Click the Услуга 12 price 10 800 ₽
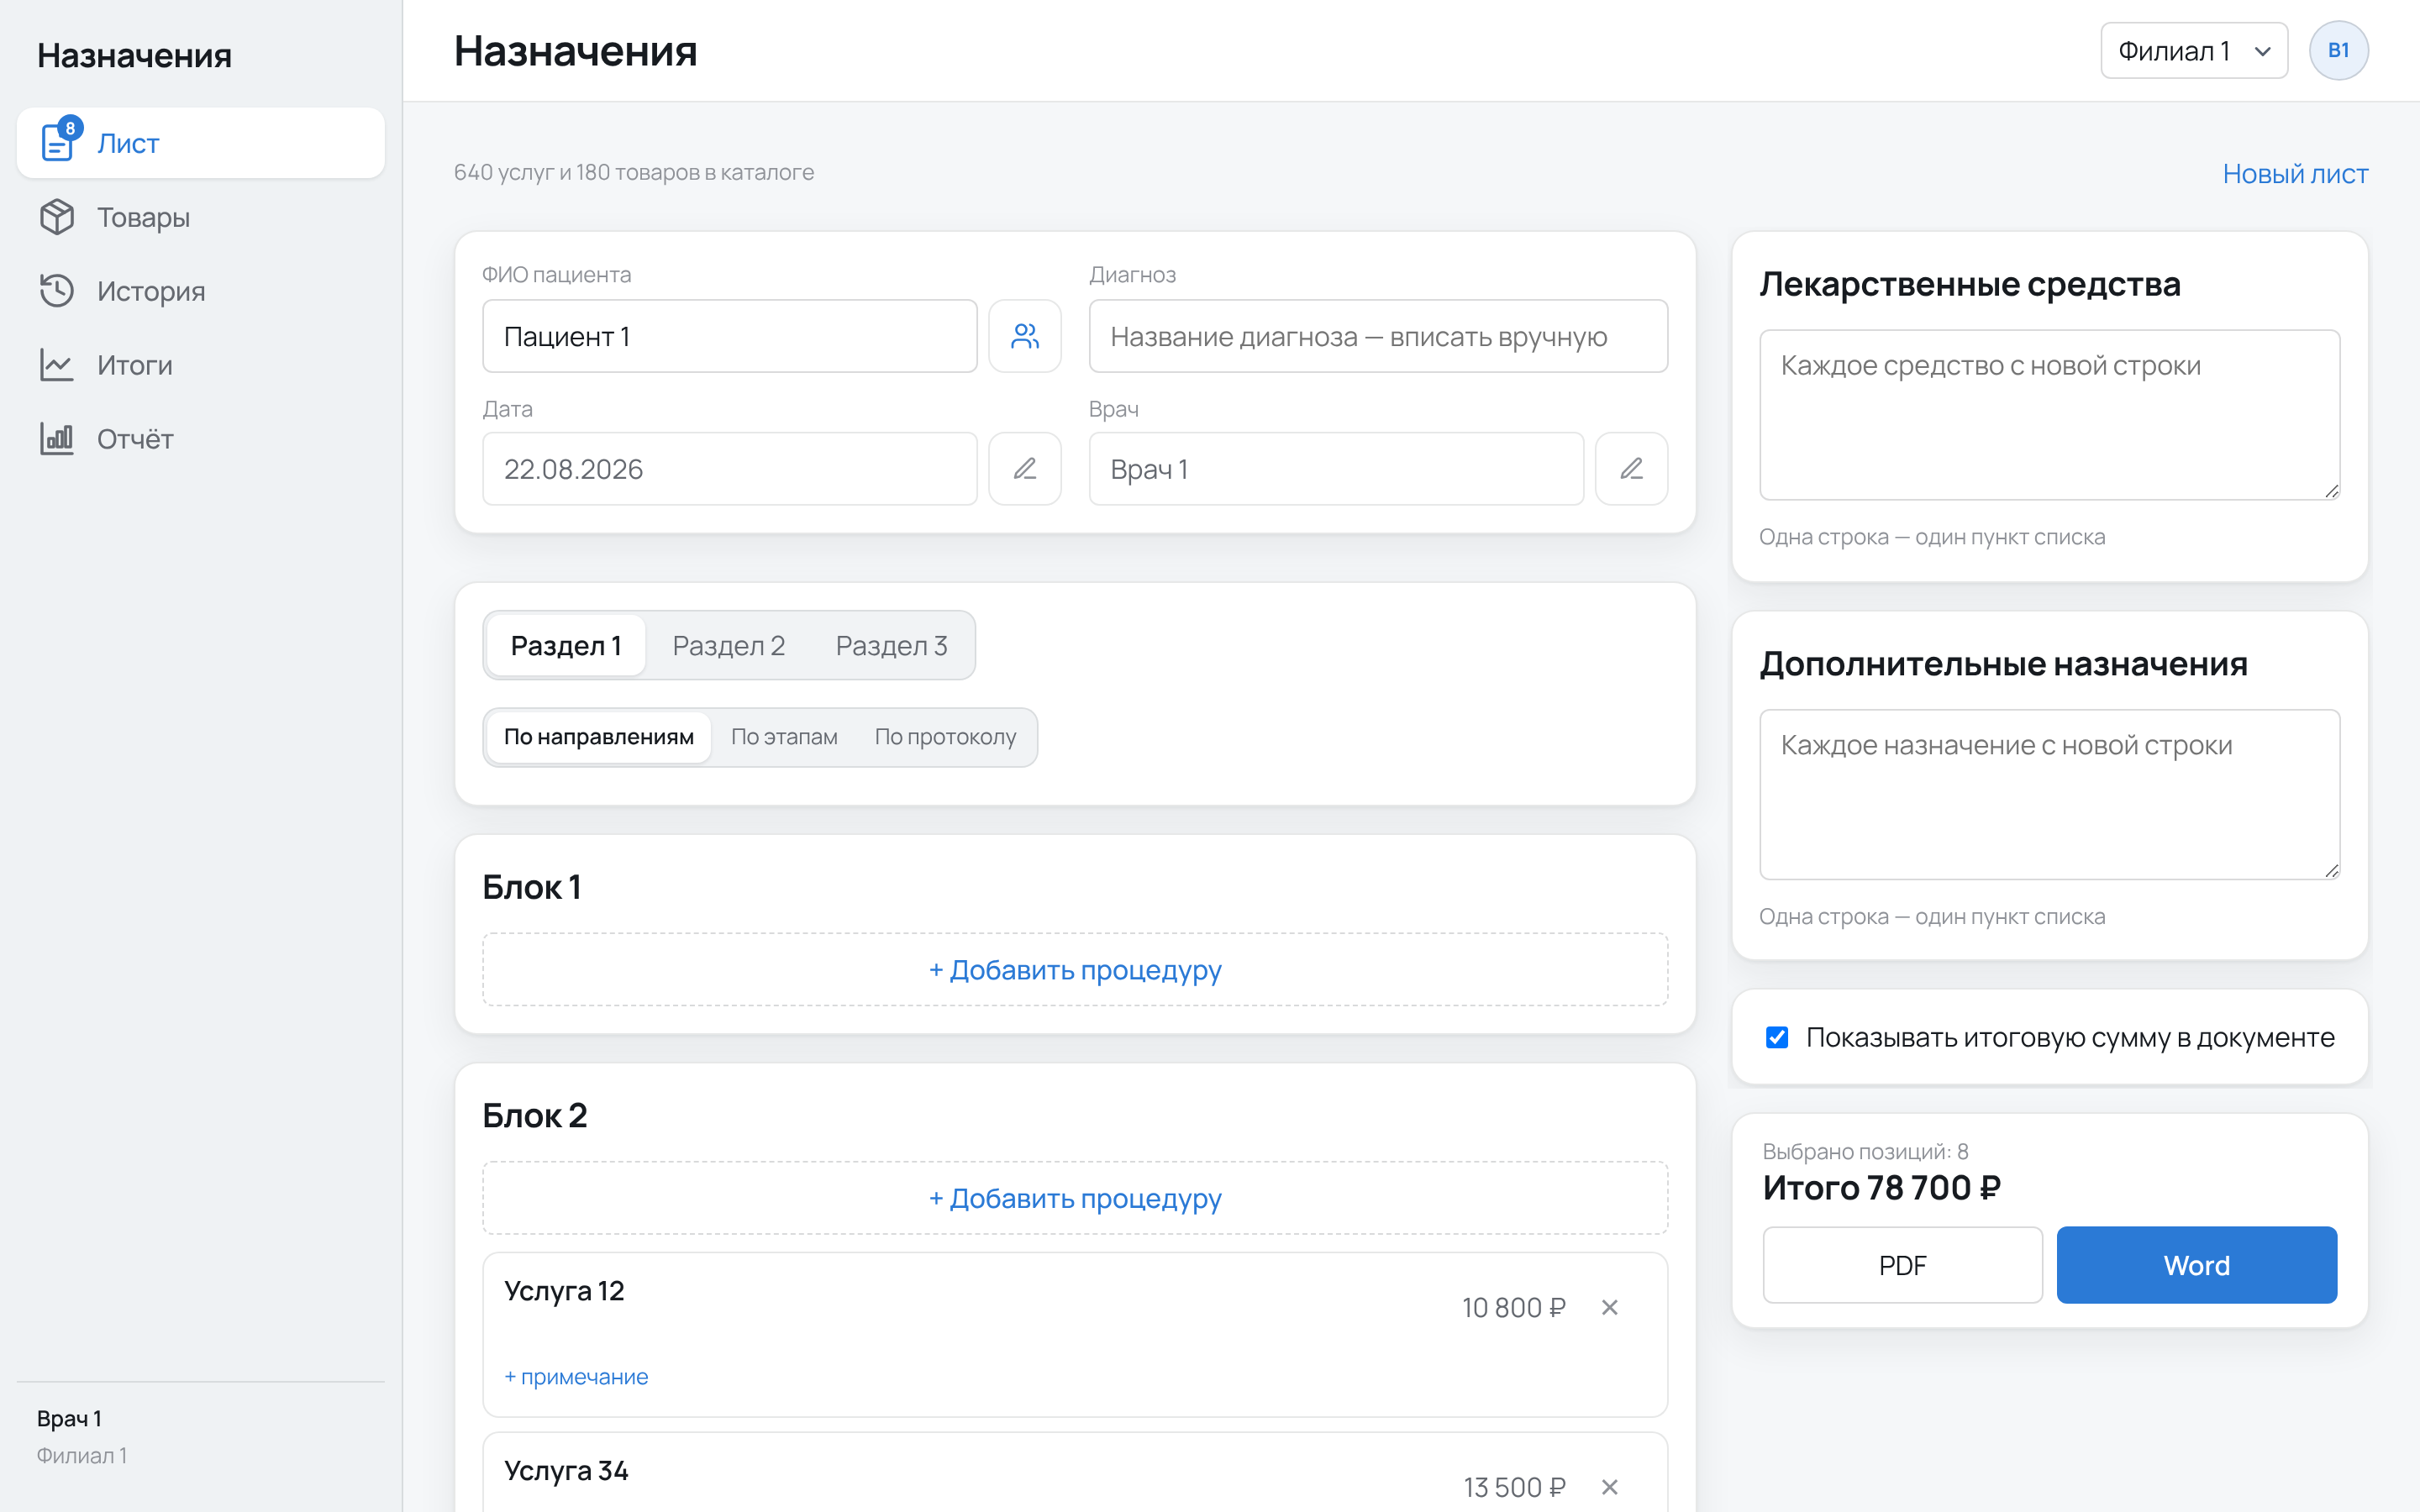Image resolution: width=2420 pixels, height=1512 pixels. click(1513, 1307)
